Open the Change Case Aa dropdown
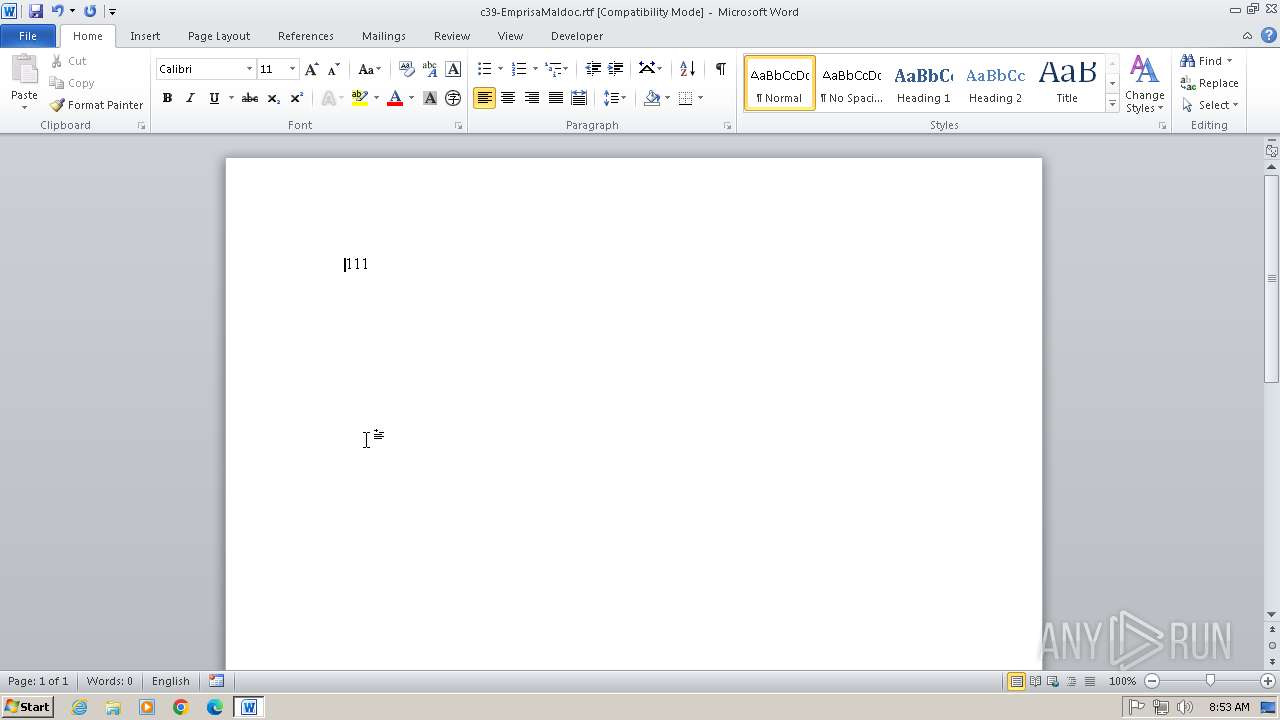Image resolution: width=1280 pixels, height=720 pixels. coord(369,69)
